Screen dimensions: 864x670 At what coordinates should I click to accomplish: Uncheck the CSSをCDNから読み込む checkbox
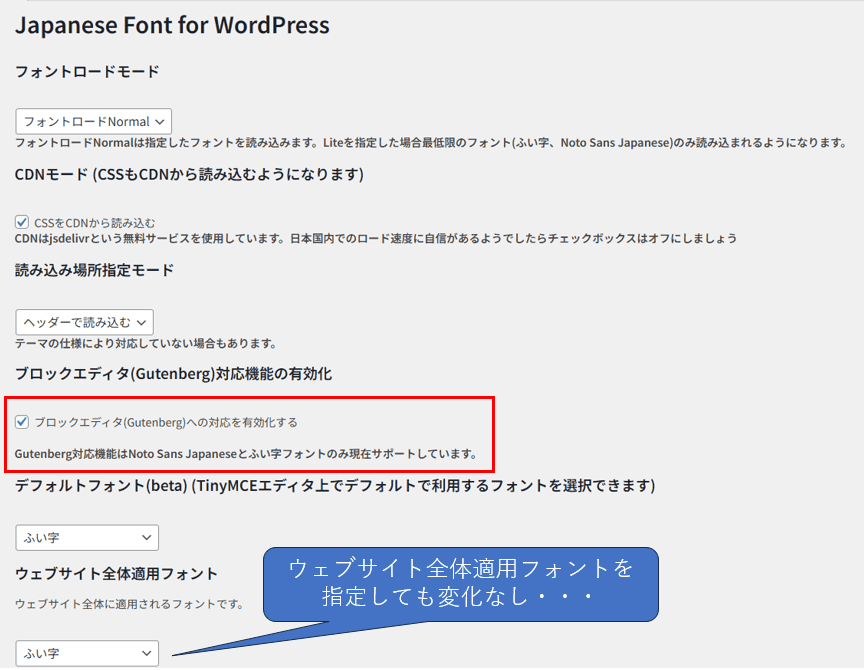click(23, 222)
